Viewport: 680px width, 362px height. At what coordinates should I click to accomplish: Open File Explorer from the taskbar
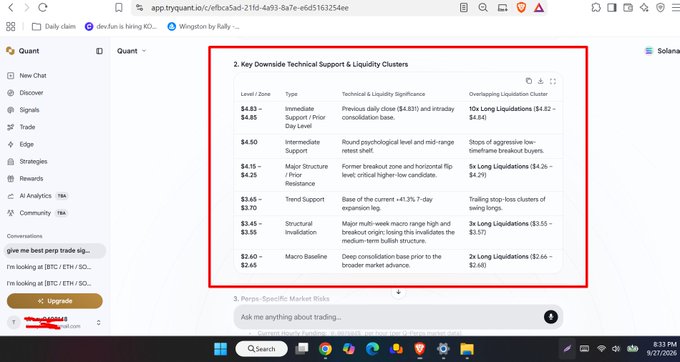[x=467, y=349]
